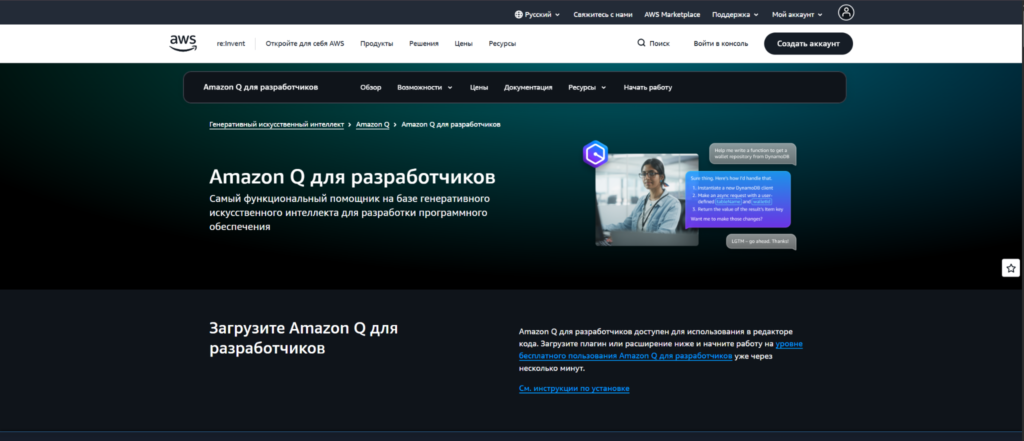Viewport: 1024px width, 441px height.
Task: Select Цены in product navigation bar
Action: pos(479,87)
